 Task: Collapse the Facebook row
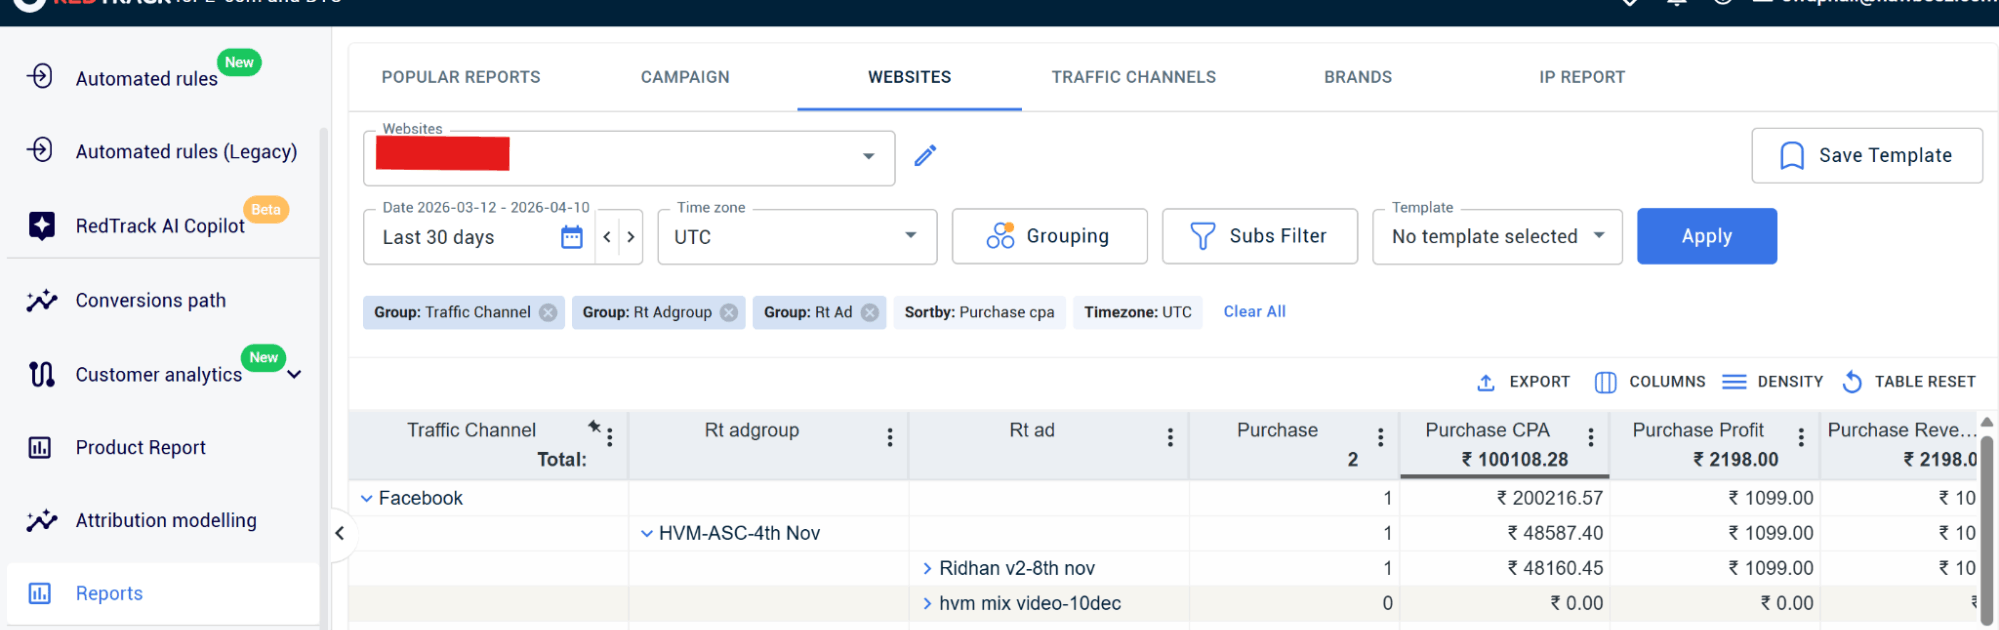pos(367,498)
